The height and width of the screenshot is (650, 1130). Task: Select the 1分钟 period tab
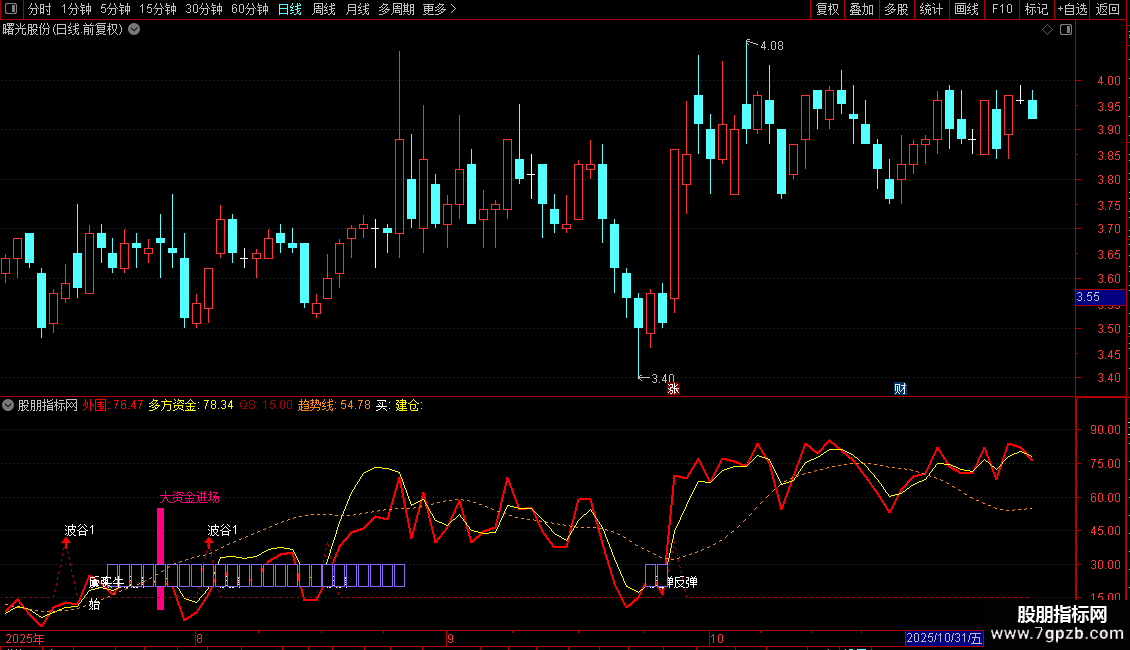point(76,9)
